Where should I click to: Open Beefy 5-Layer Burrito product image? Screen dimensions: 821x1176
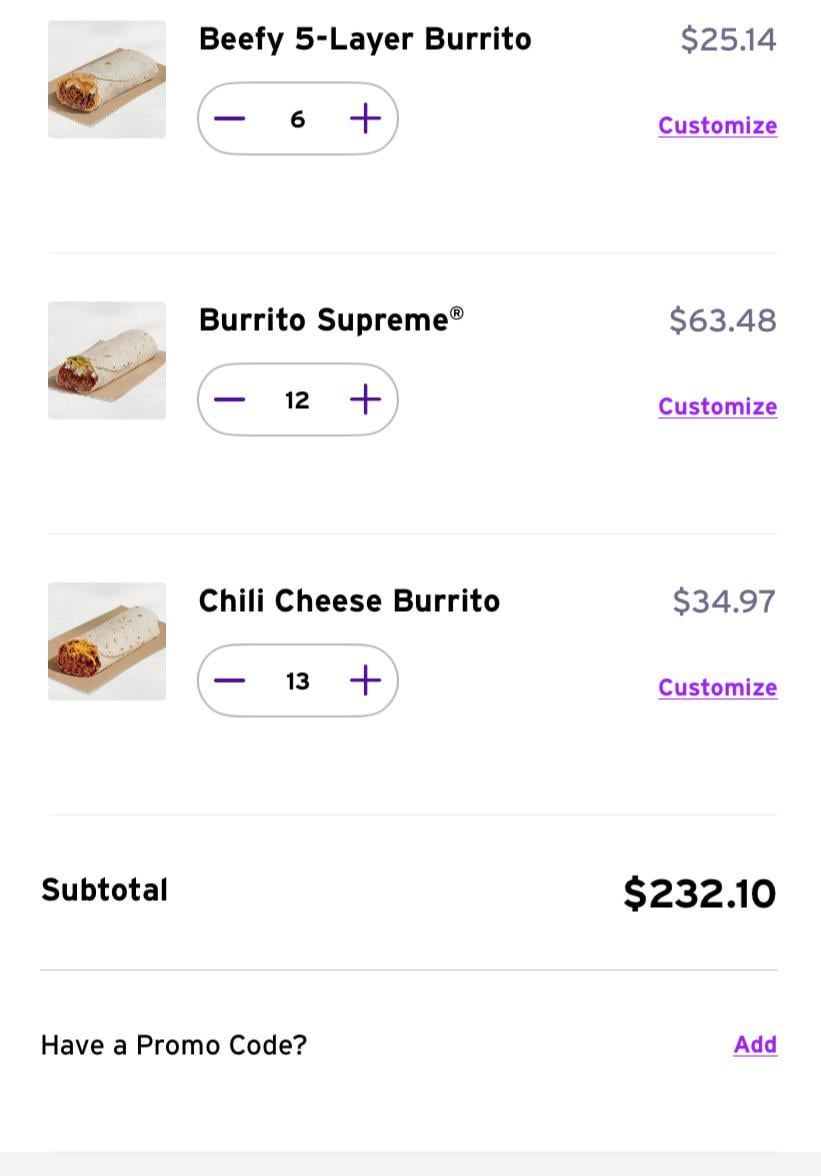pyautogui.click(x=107, y=79)
